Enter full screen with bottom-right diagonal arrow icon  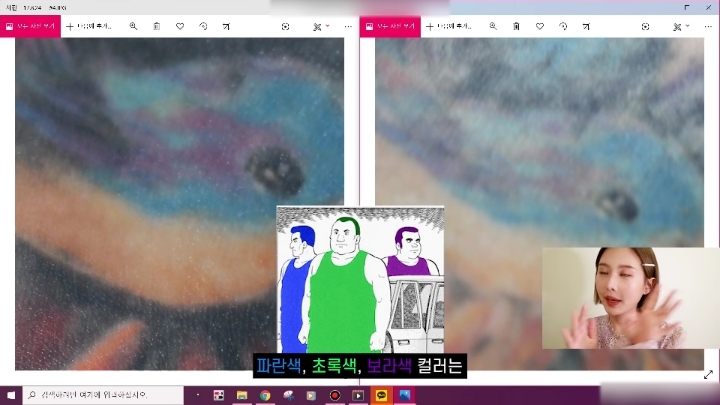point(708,375)
